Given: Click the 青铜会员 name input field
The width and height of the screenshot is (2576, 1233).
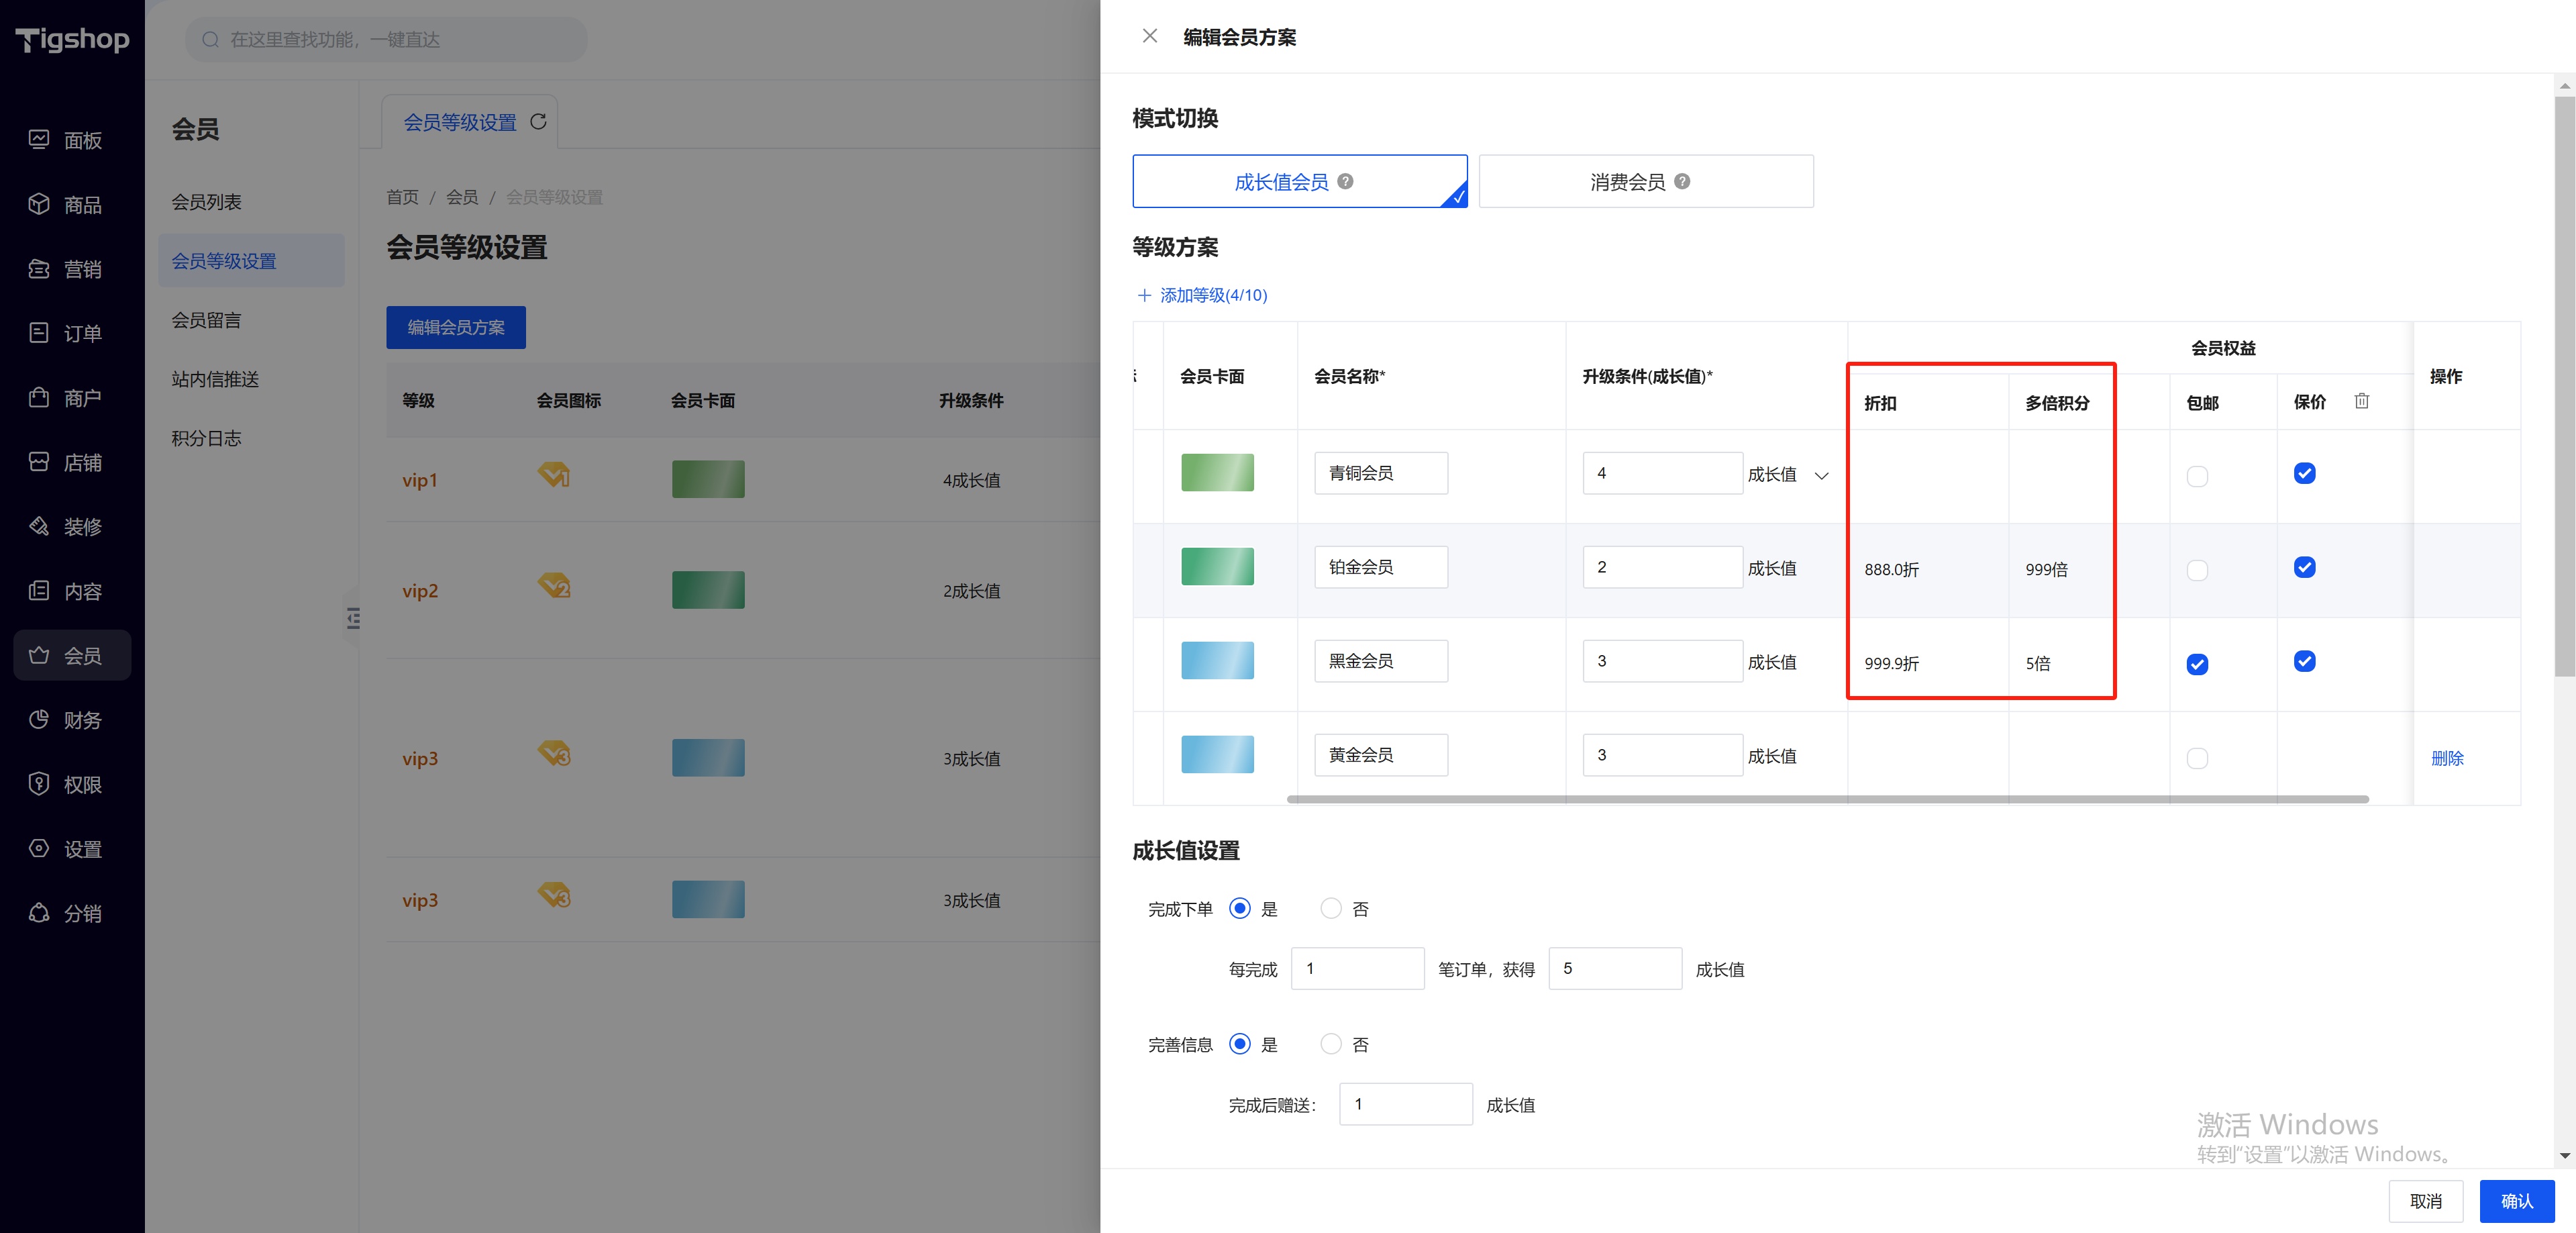Looking at the screenshot, I should click(1380, 473).
